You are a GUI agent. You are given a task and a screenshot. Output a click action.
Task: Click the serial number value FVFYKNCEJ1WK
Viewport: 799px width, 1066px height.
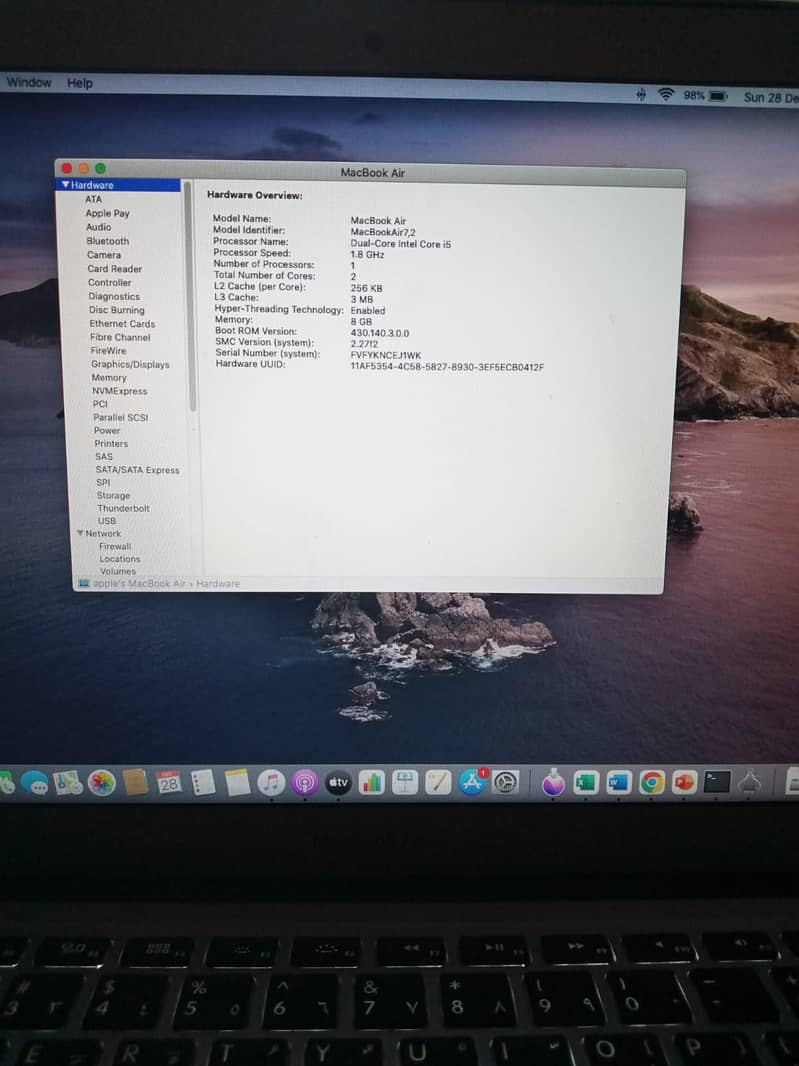(386, 356)
